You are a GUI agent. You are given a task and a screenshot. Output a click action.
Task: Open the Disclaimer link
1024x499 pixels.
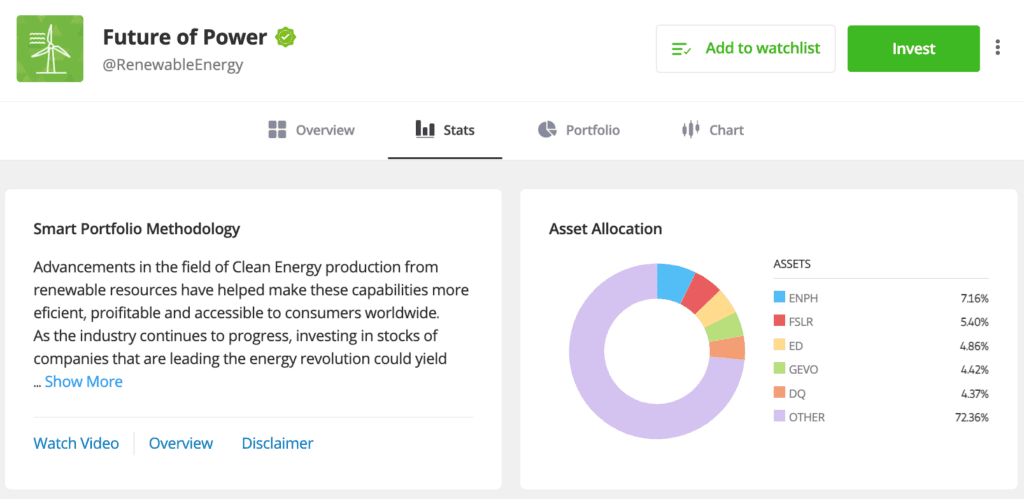click(277, 443)
